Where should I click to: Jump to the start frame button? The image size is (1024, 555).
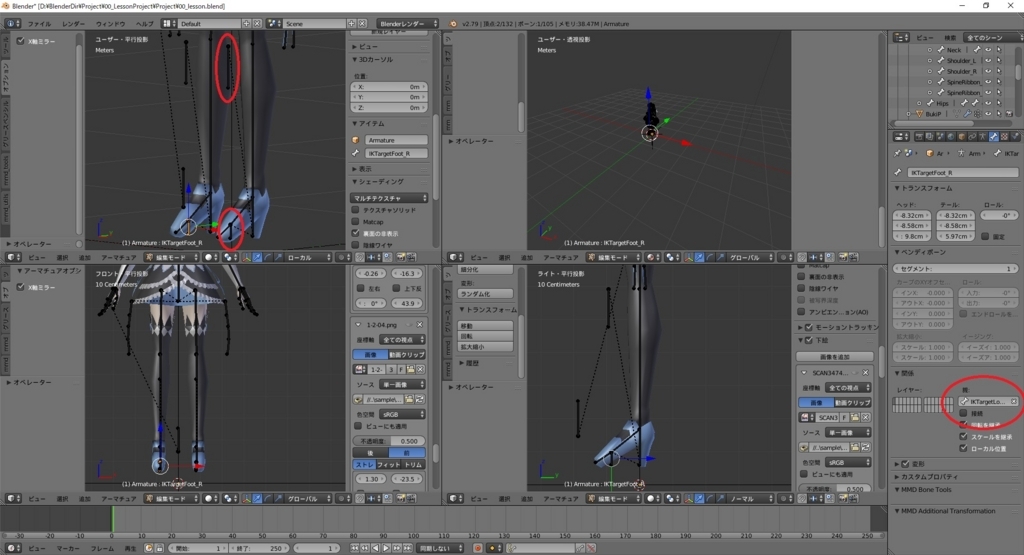tap(355, 548)
